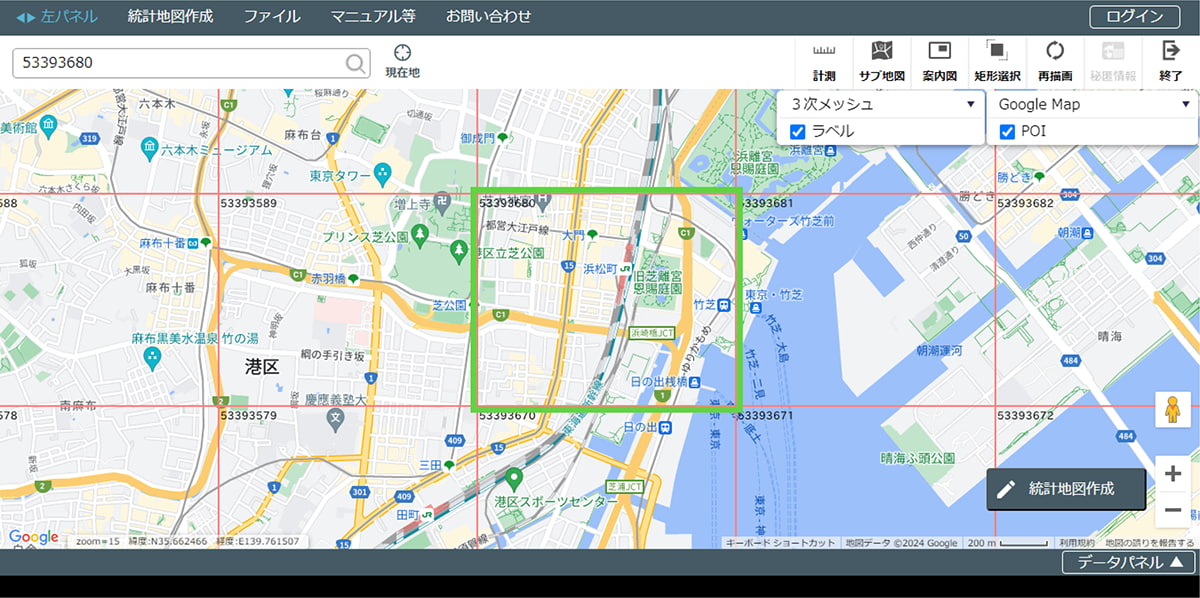
Task: Zoom out with the minus button
Action: coord(1173,511)
